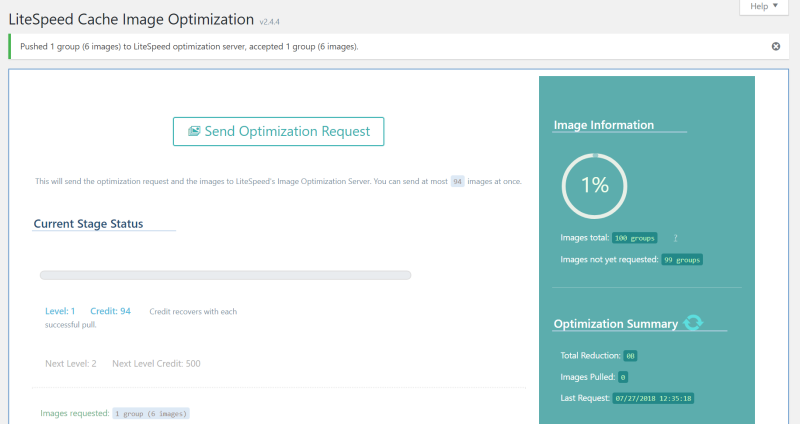Click the 94 images limit badge
800x424 pixels.
458,181
